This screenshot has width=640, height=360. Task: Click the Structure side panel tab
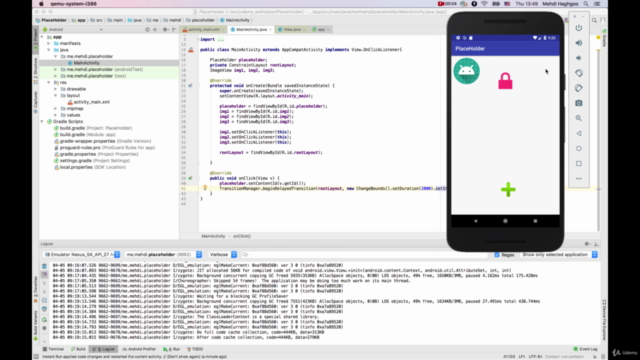36,70
